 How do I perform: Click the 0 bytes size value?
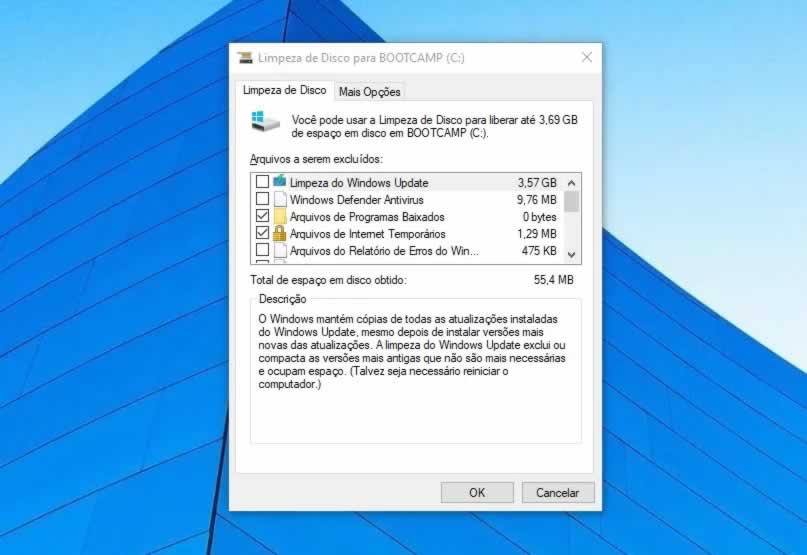pyautogui.click(x=539, y=217)
